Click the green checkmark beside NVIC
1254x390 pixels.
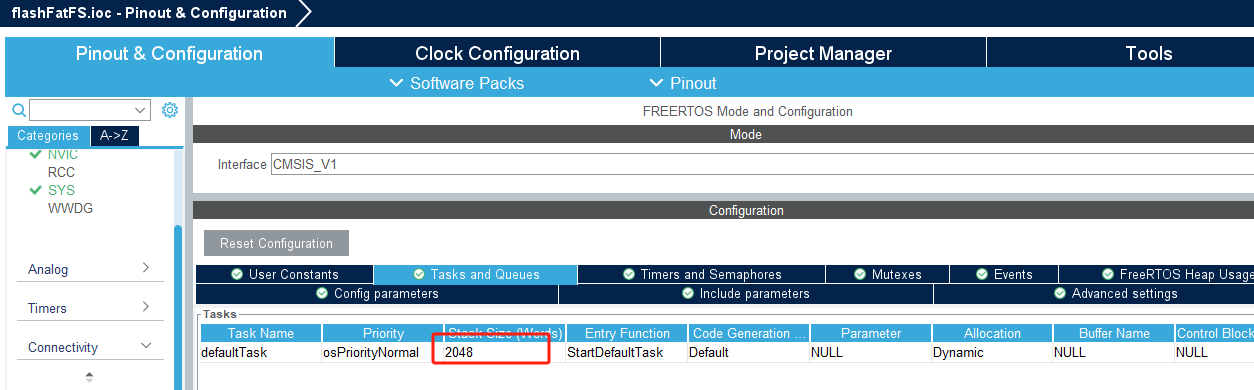coord(36,154)
